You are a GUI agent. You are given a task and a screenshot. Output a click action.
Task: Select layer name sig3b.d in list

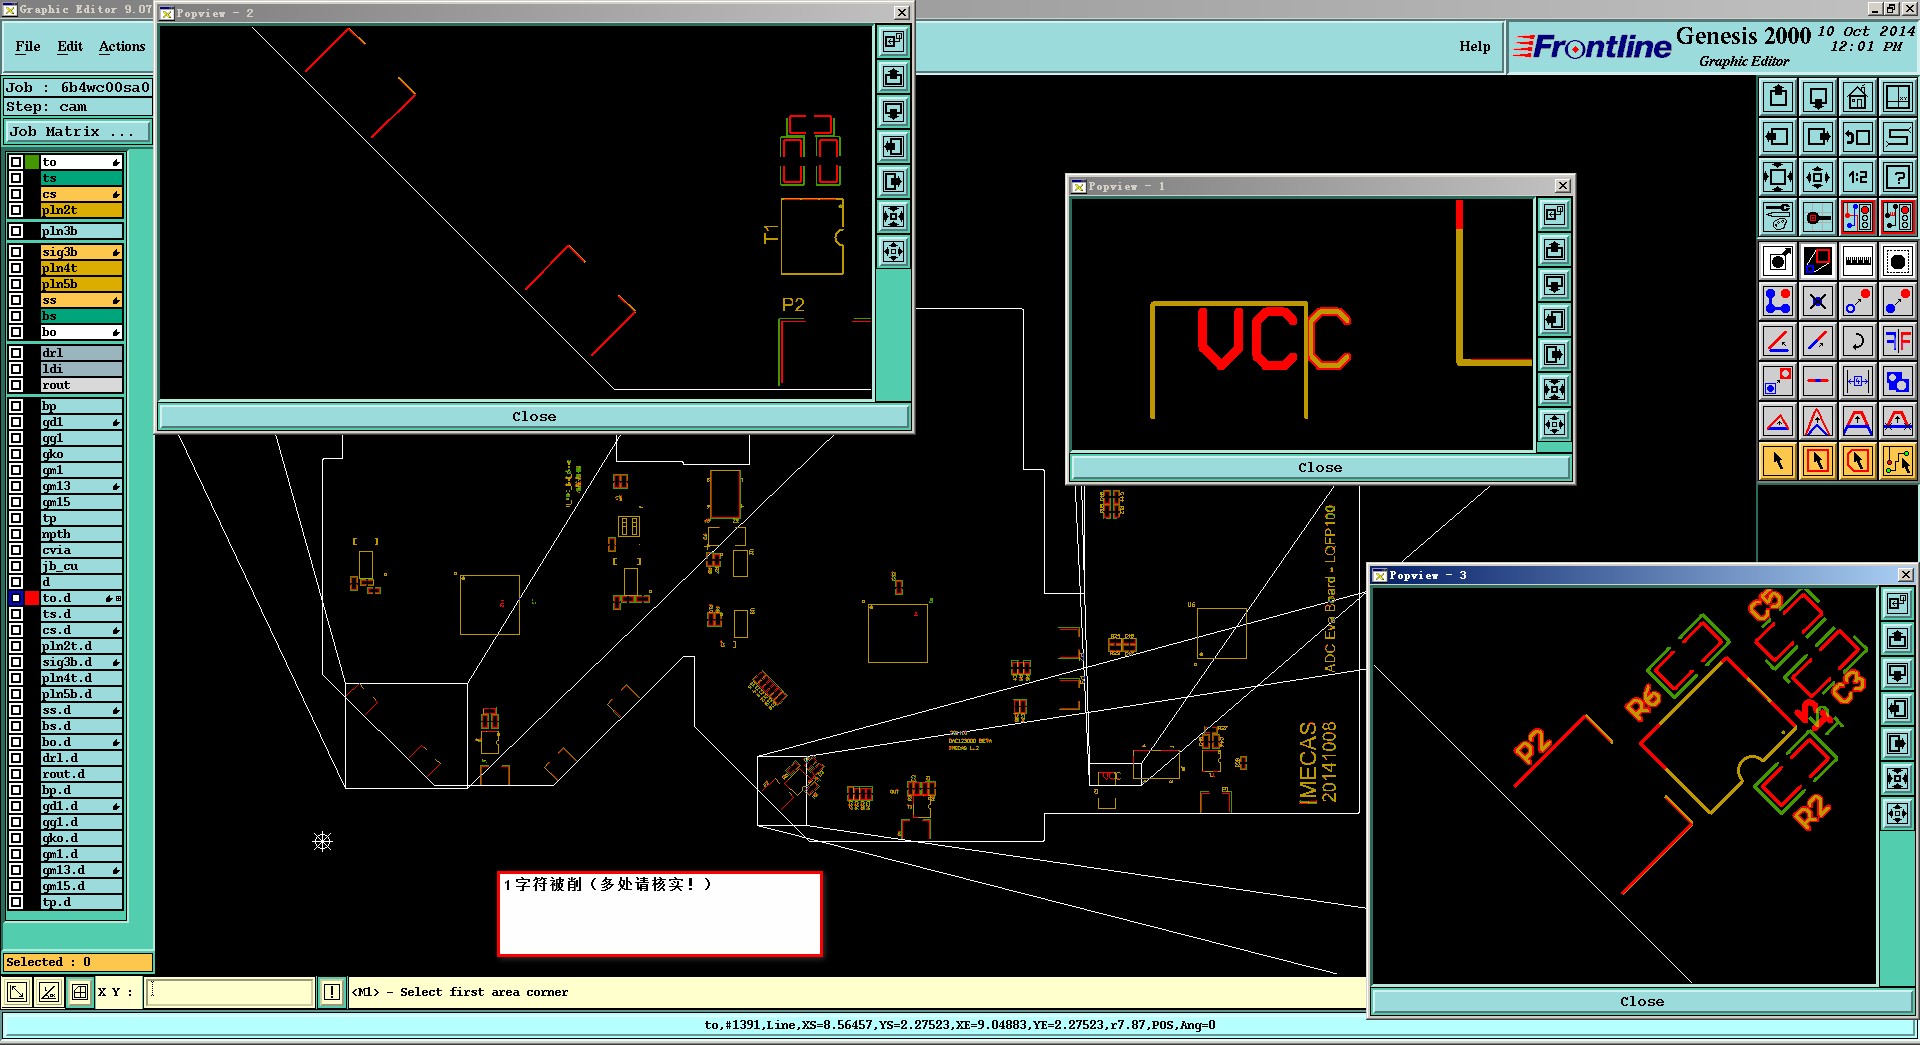[81, 662]
